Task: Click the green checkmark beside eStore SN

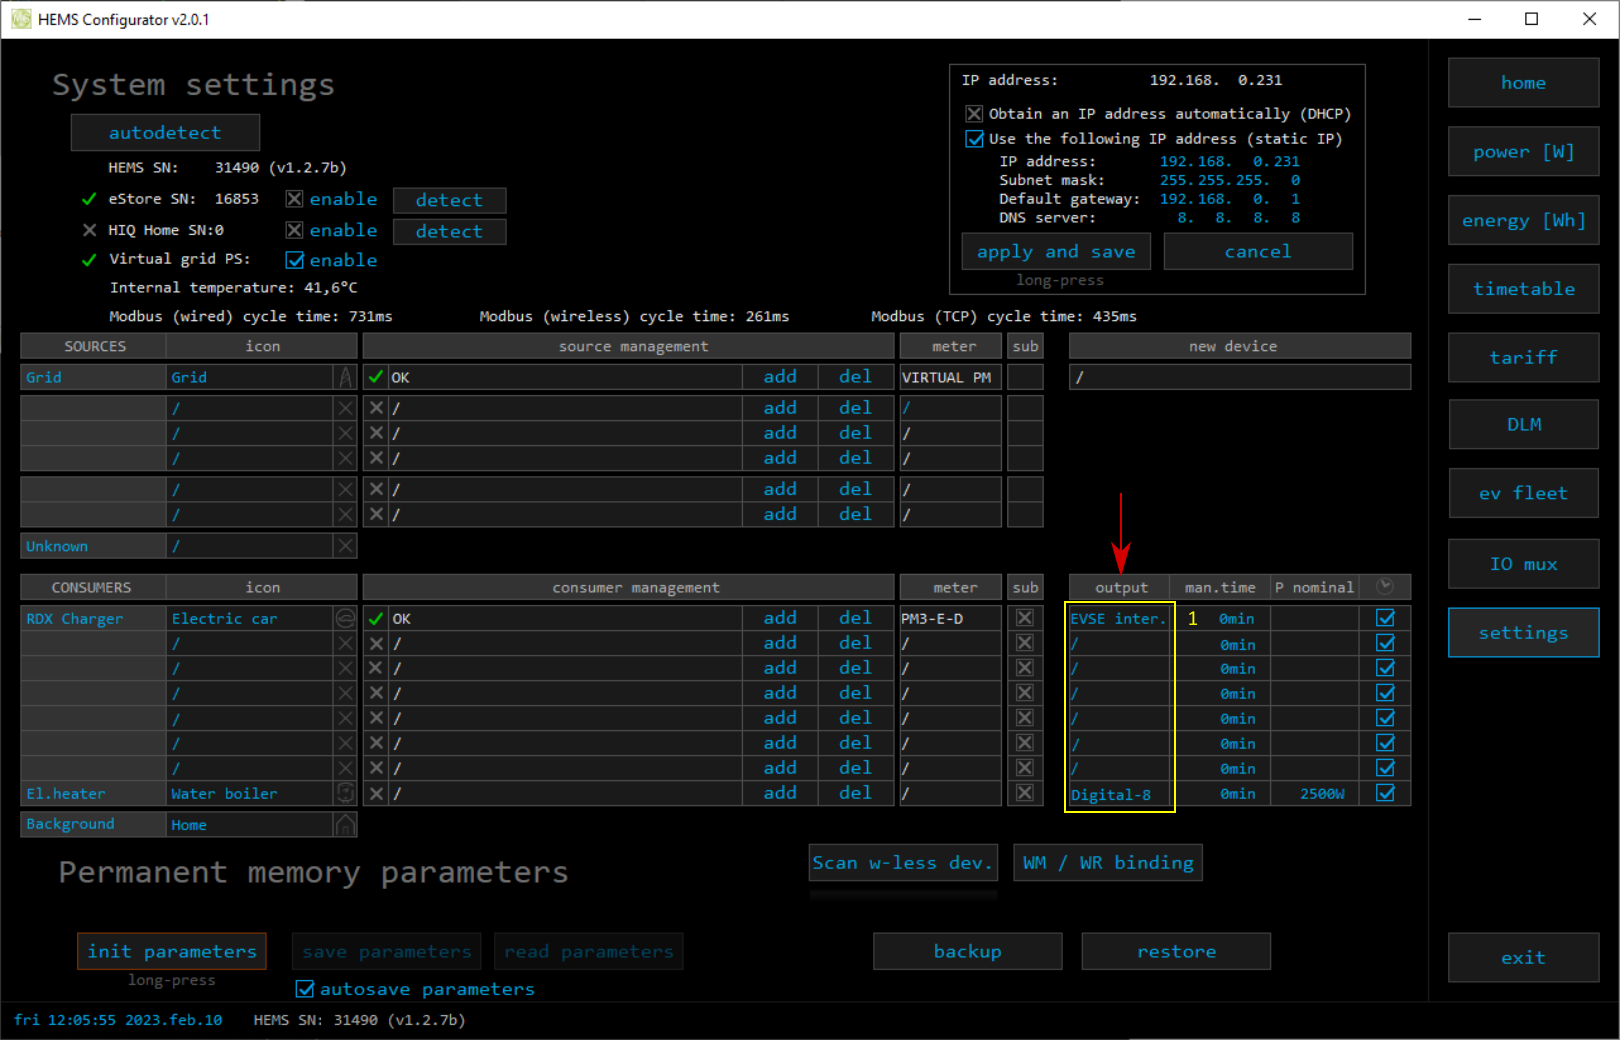Action: [89, 199]
